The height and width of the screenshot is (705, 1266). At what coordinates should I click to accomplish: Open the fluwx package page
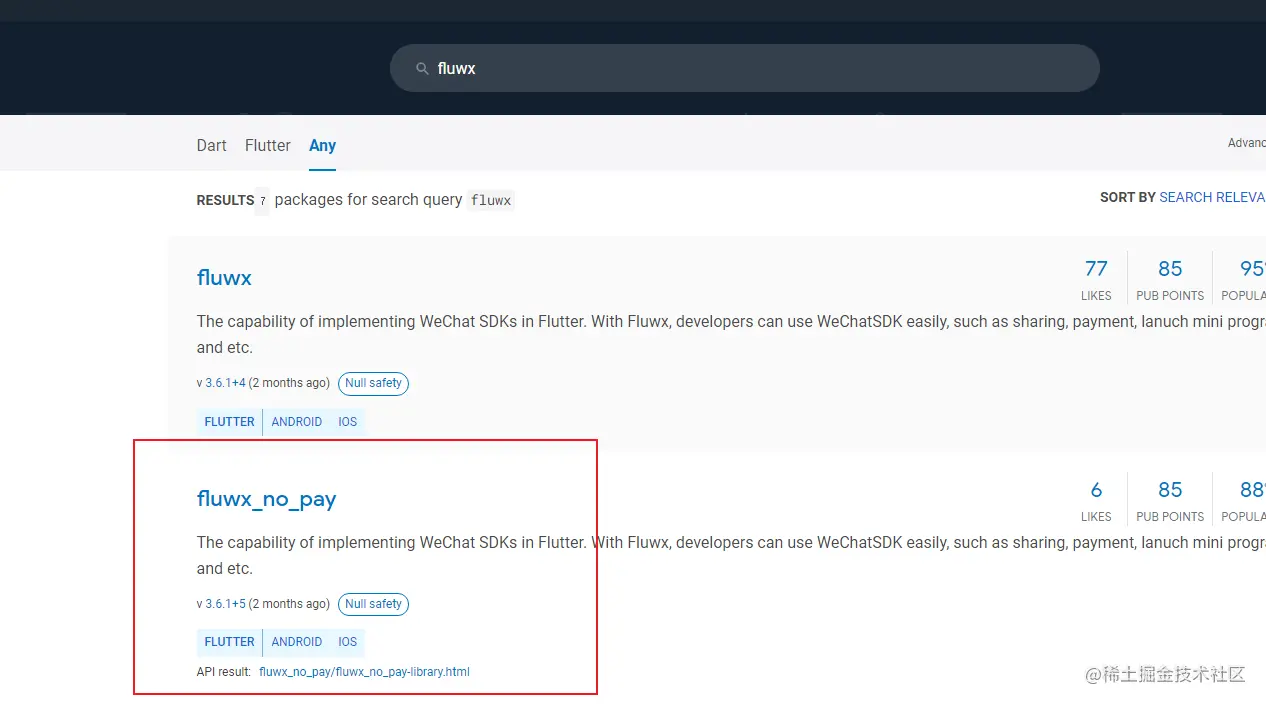pyautogui.click(x=224, y=278)
